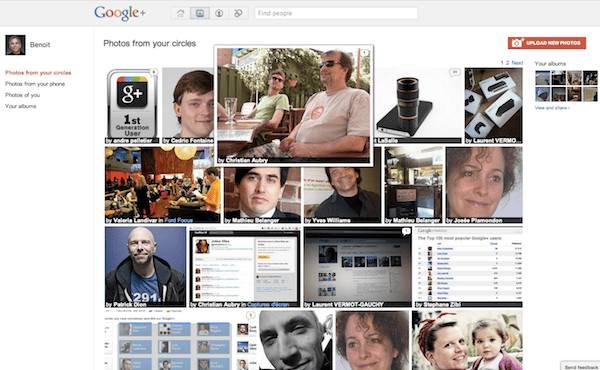Select Photos from your circles
This screenshot has width=600, height=370.
tap(38, 73)
